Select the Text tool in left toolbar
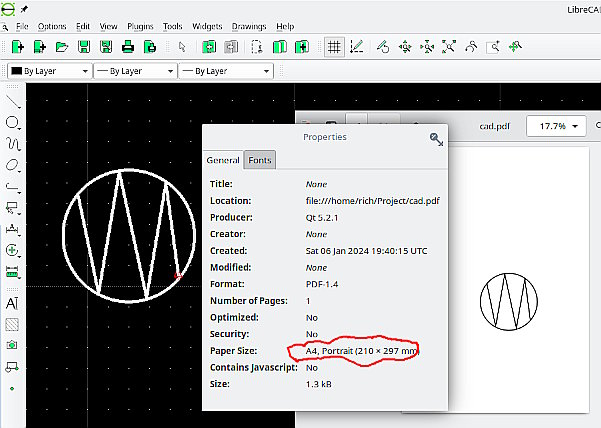 [13, 302]
